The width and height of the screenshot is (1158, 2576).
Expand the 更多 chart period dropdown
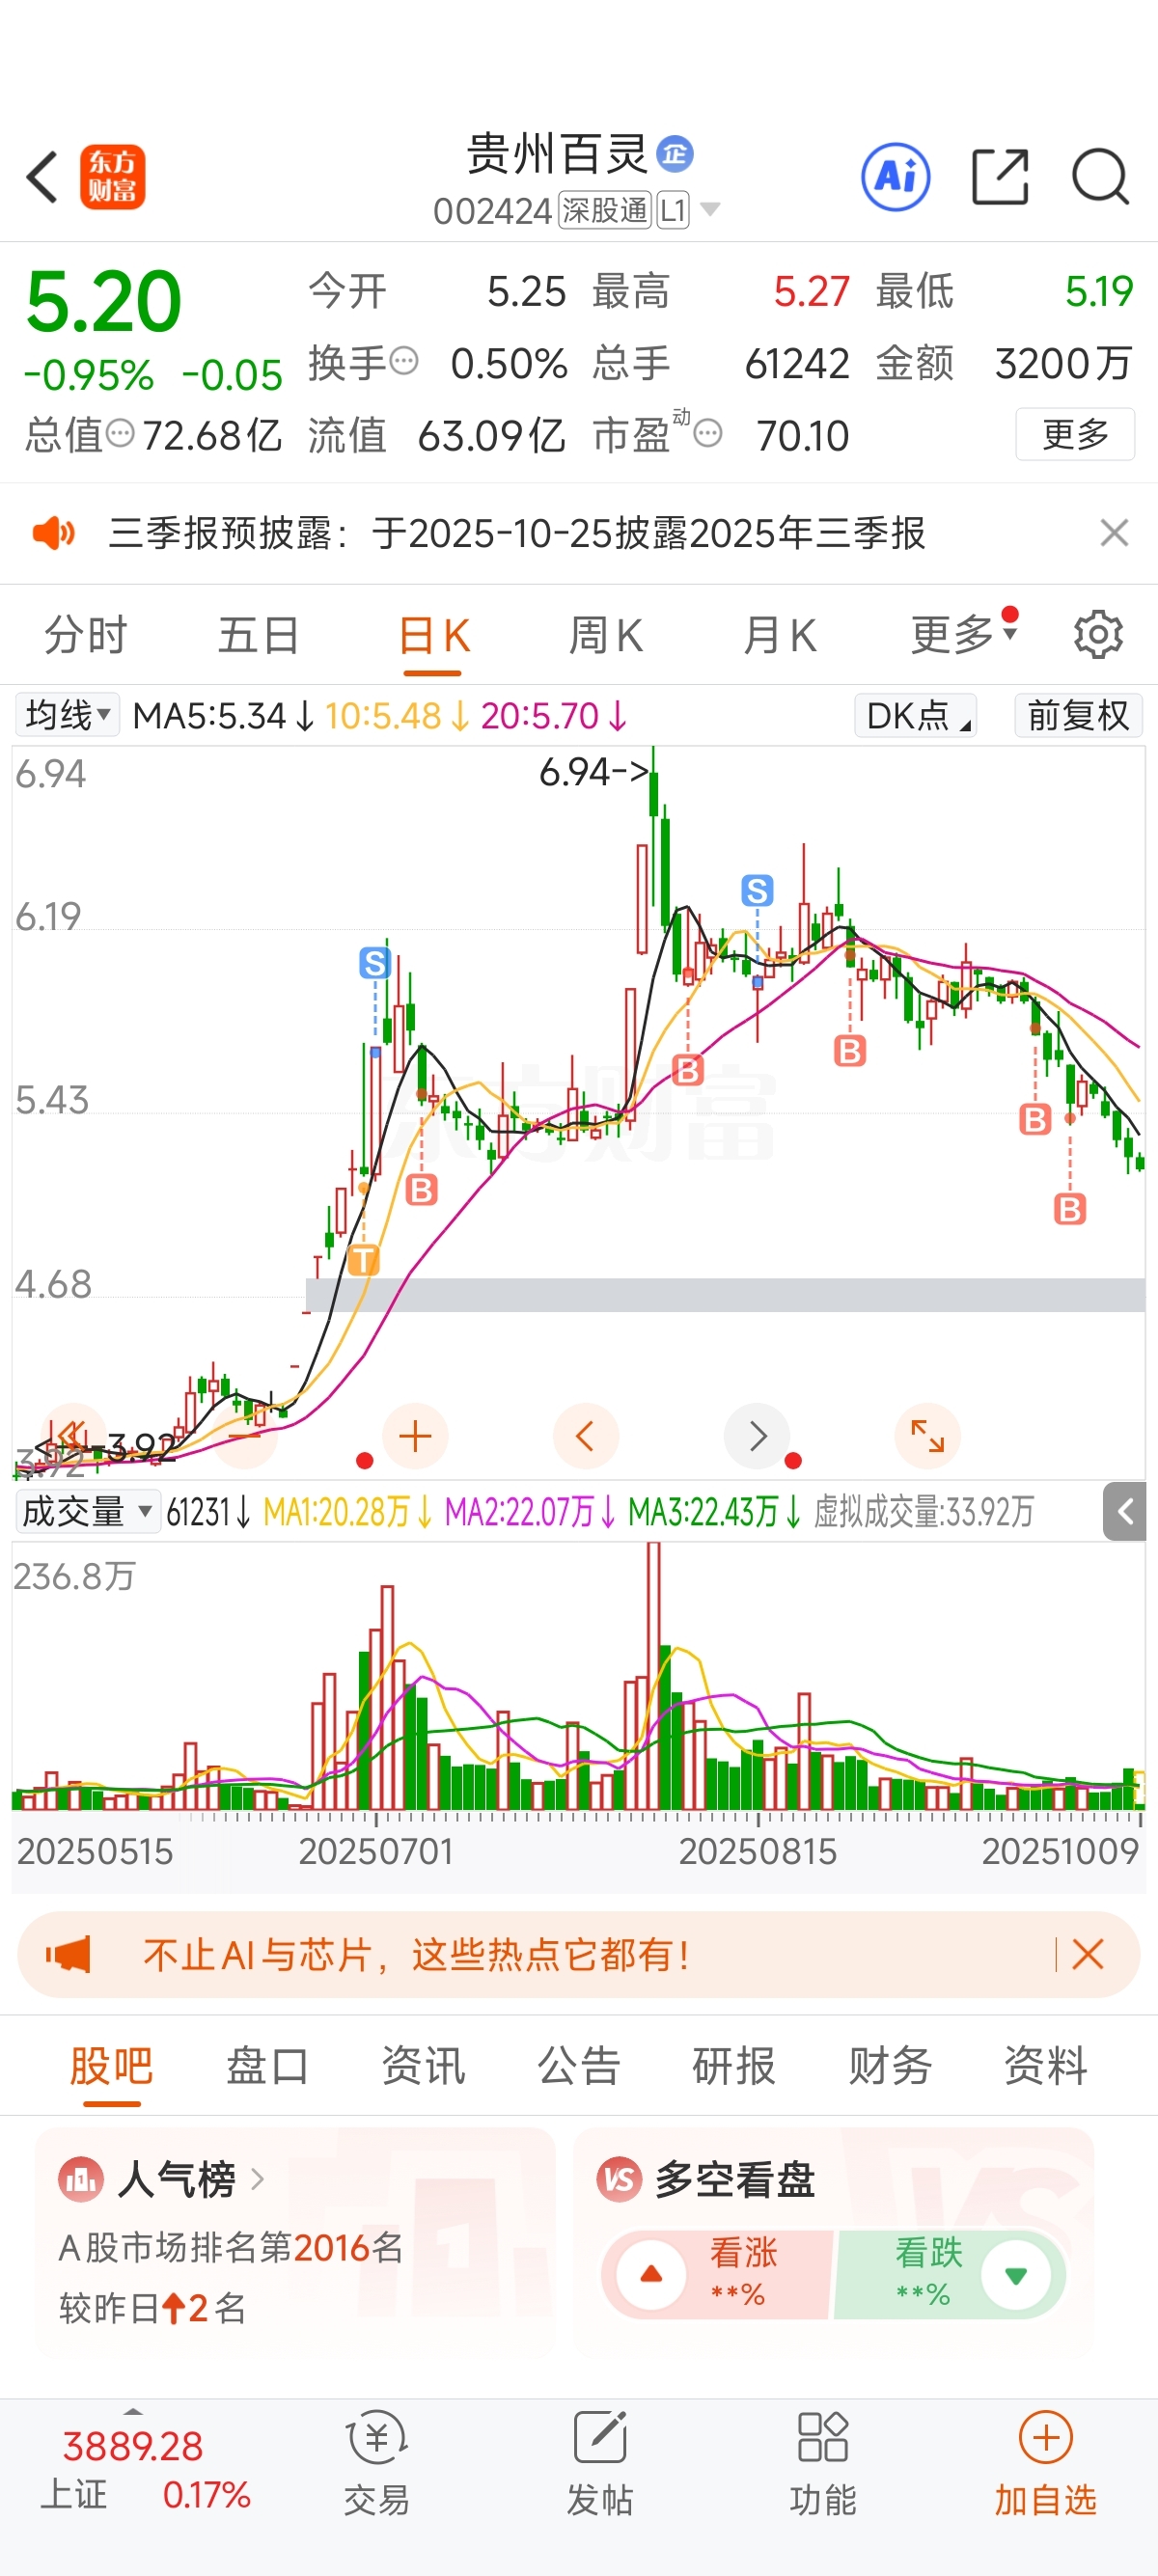pyautogui.click(x=964, y=634)
